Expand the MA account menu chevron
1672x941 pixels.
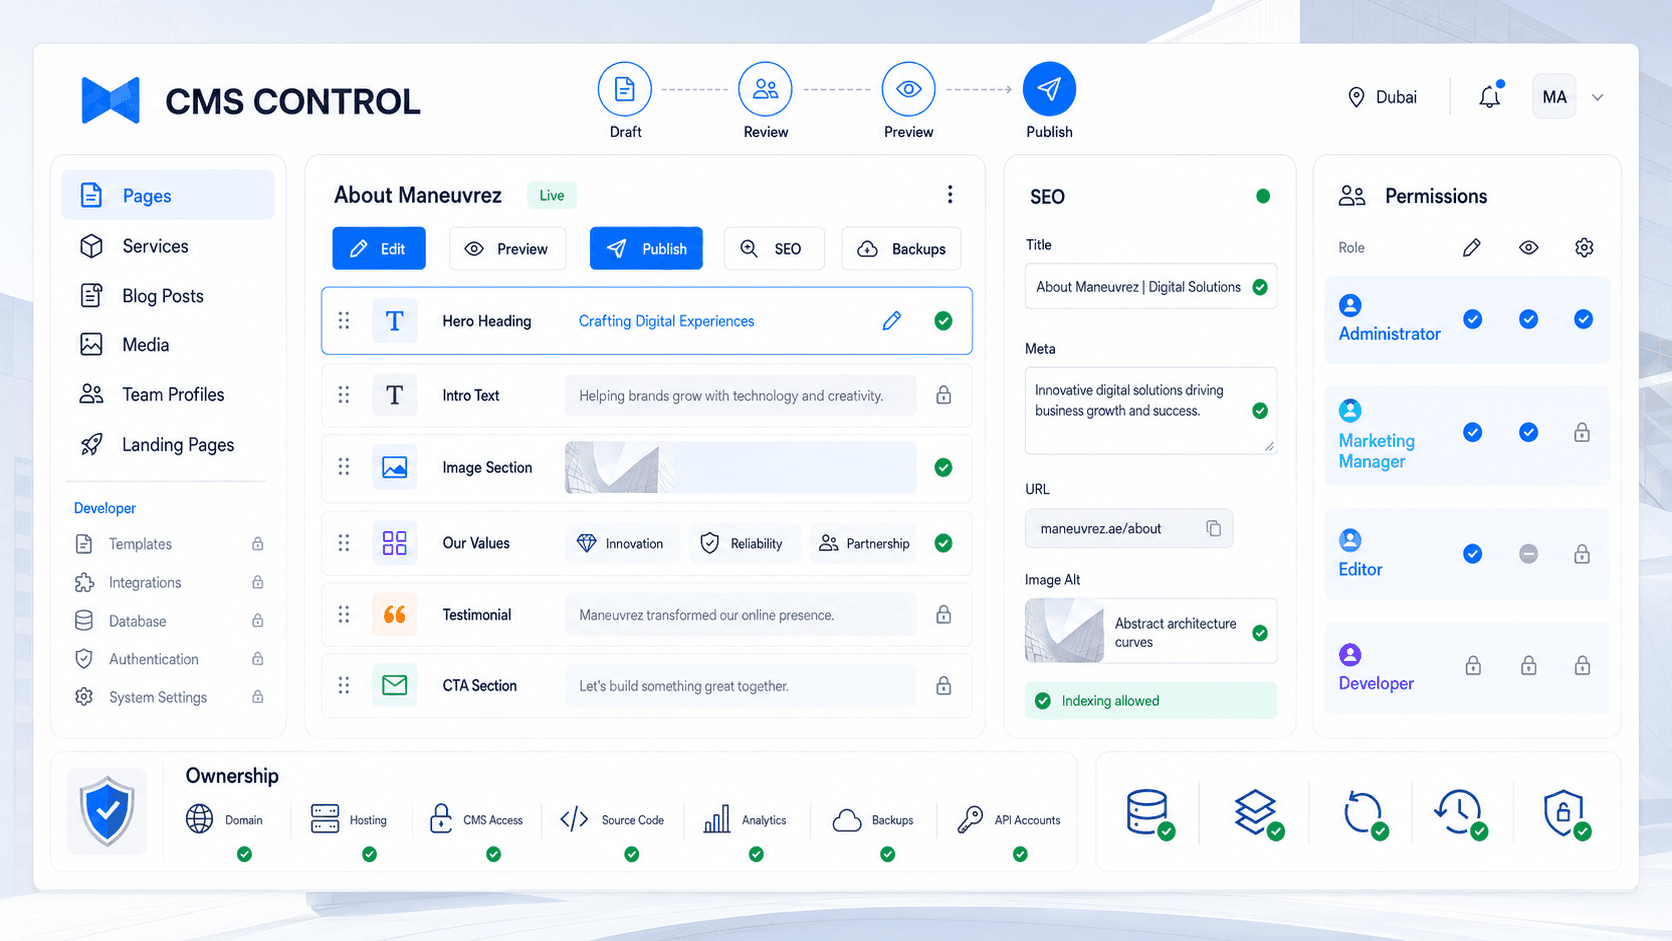coord(1598,97)
